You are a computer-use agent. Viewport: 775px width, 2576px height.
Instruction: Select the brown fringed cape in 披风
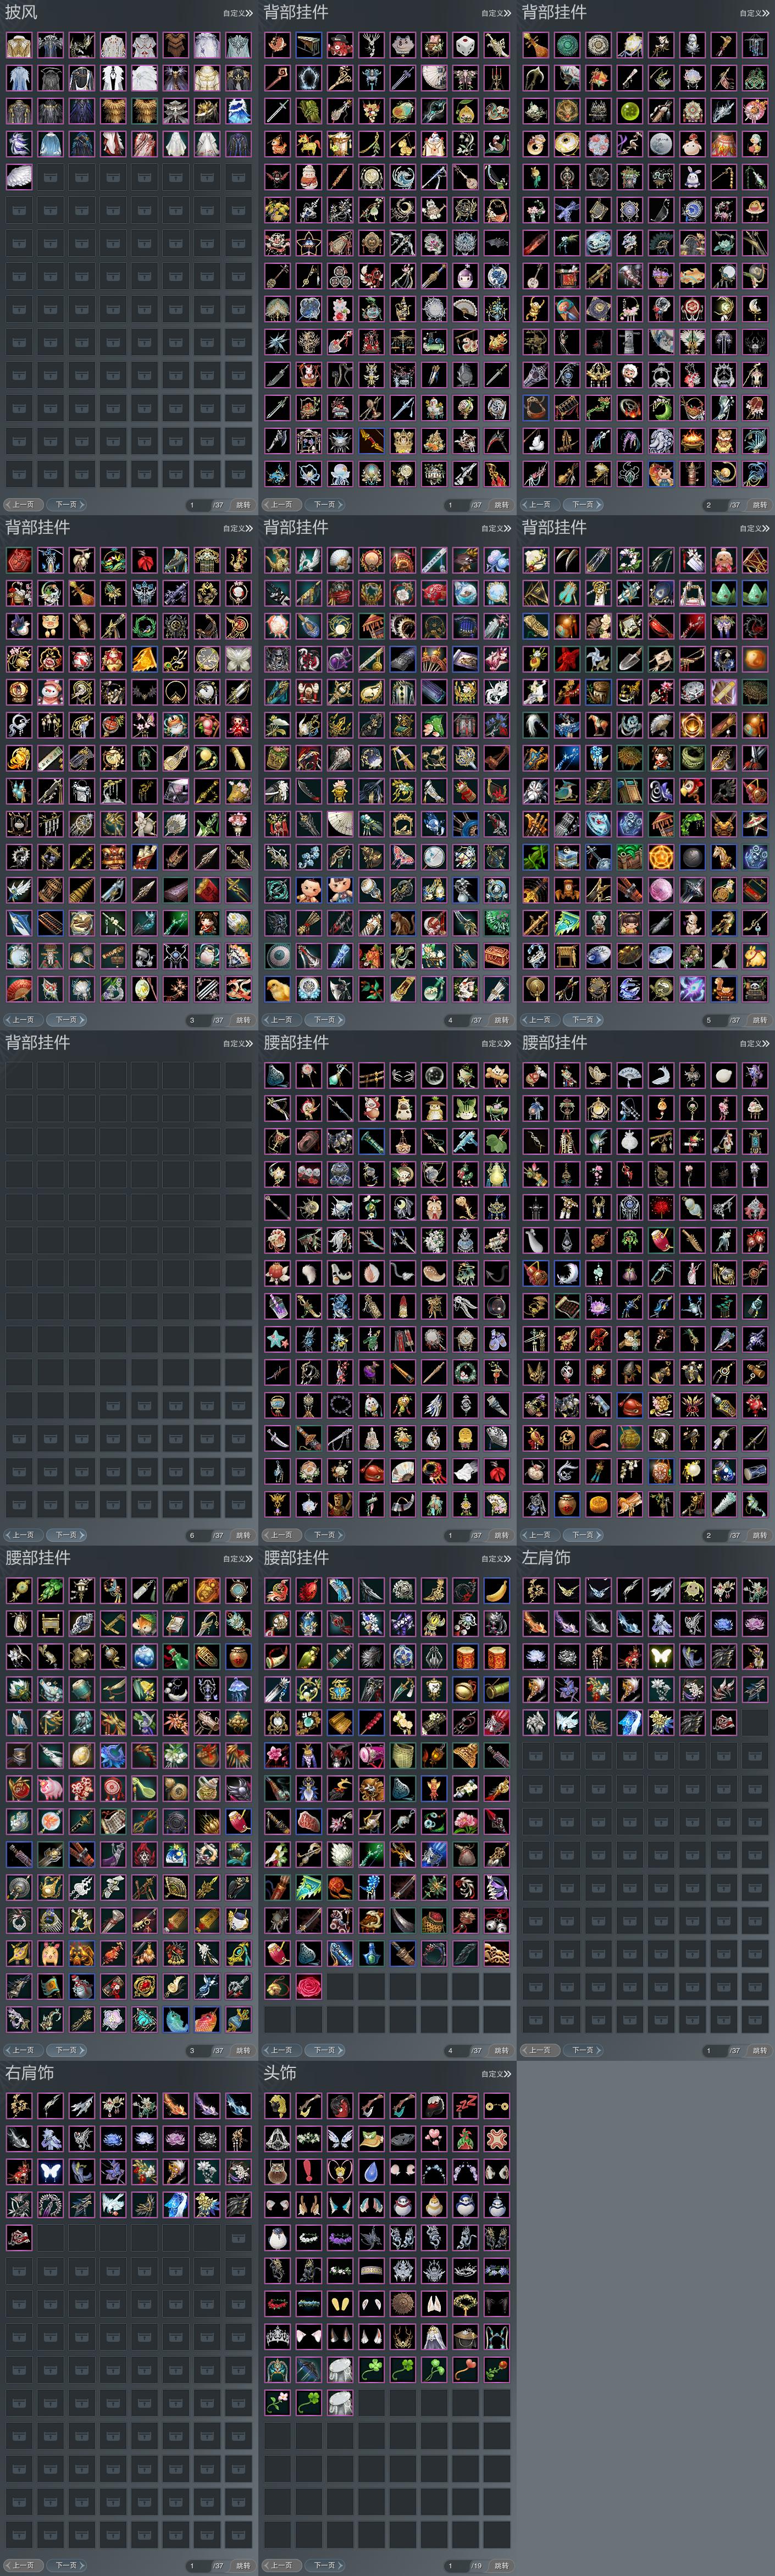point(176,45)
